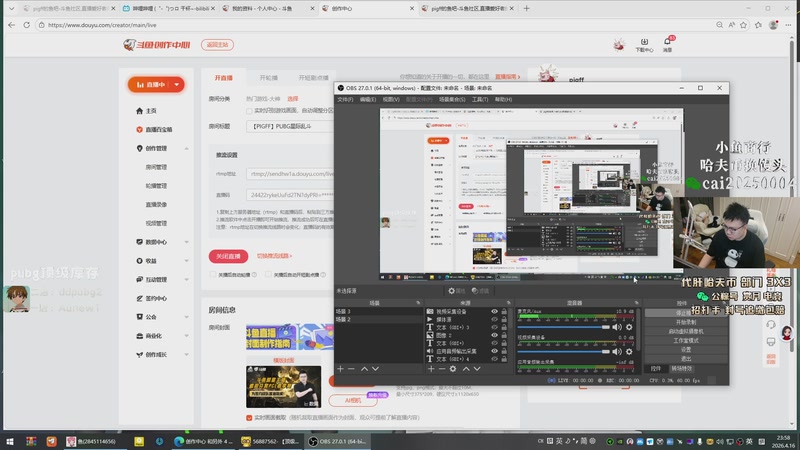Click 房间标题 input field
The width and height of the screenshot is (800, 450).
pyautogui.click(x=289, y=126)
